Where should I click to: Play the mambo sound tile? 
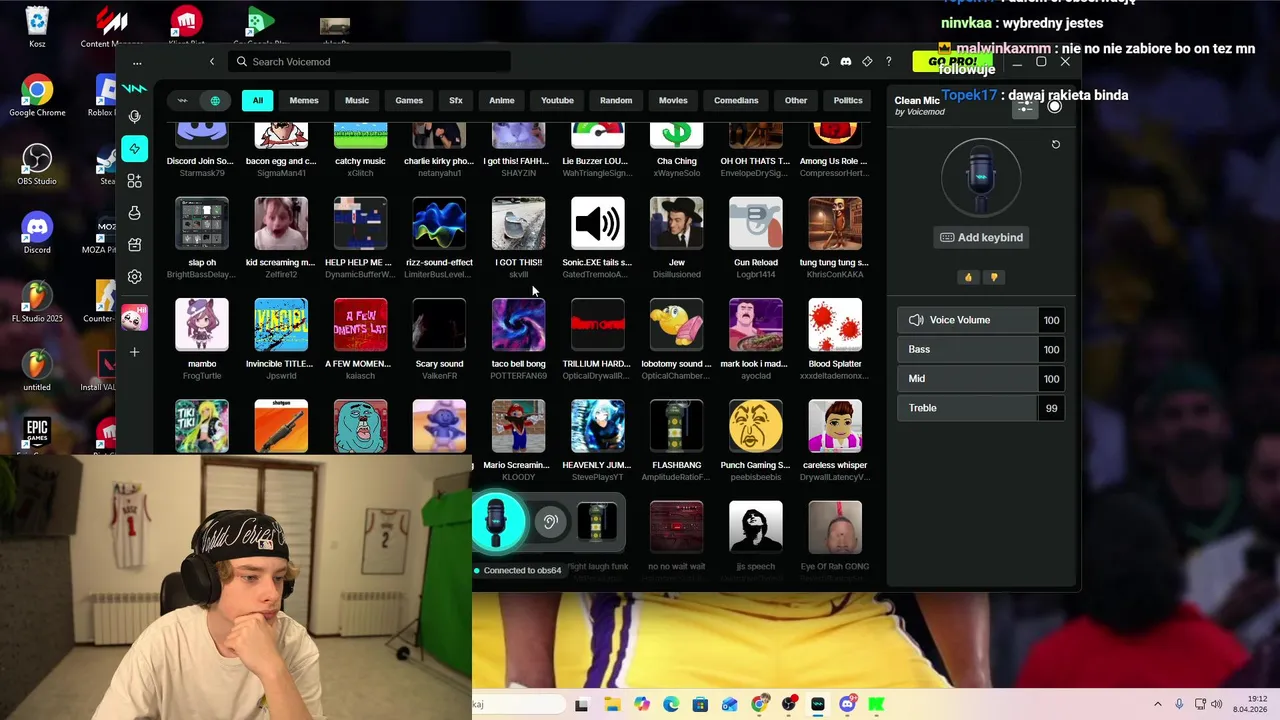pyautogui.click(x=202, y=325)
